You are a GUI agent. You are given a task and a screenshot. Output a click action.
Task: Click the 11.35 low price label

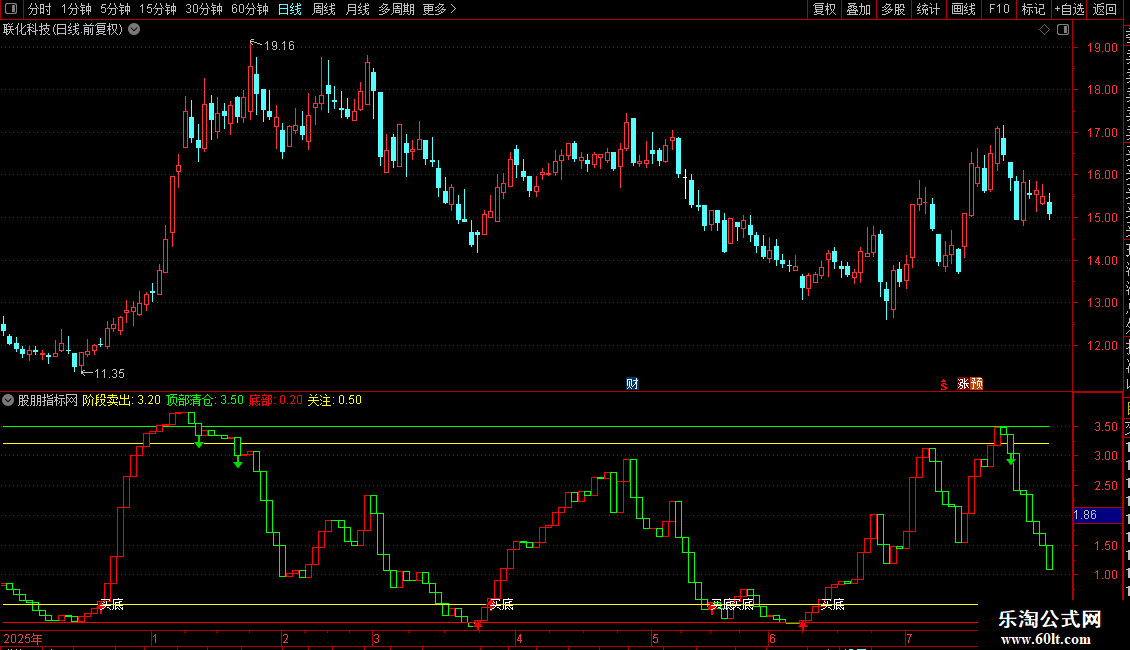pyautogui.click(x=109, y=373)
